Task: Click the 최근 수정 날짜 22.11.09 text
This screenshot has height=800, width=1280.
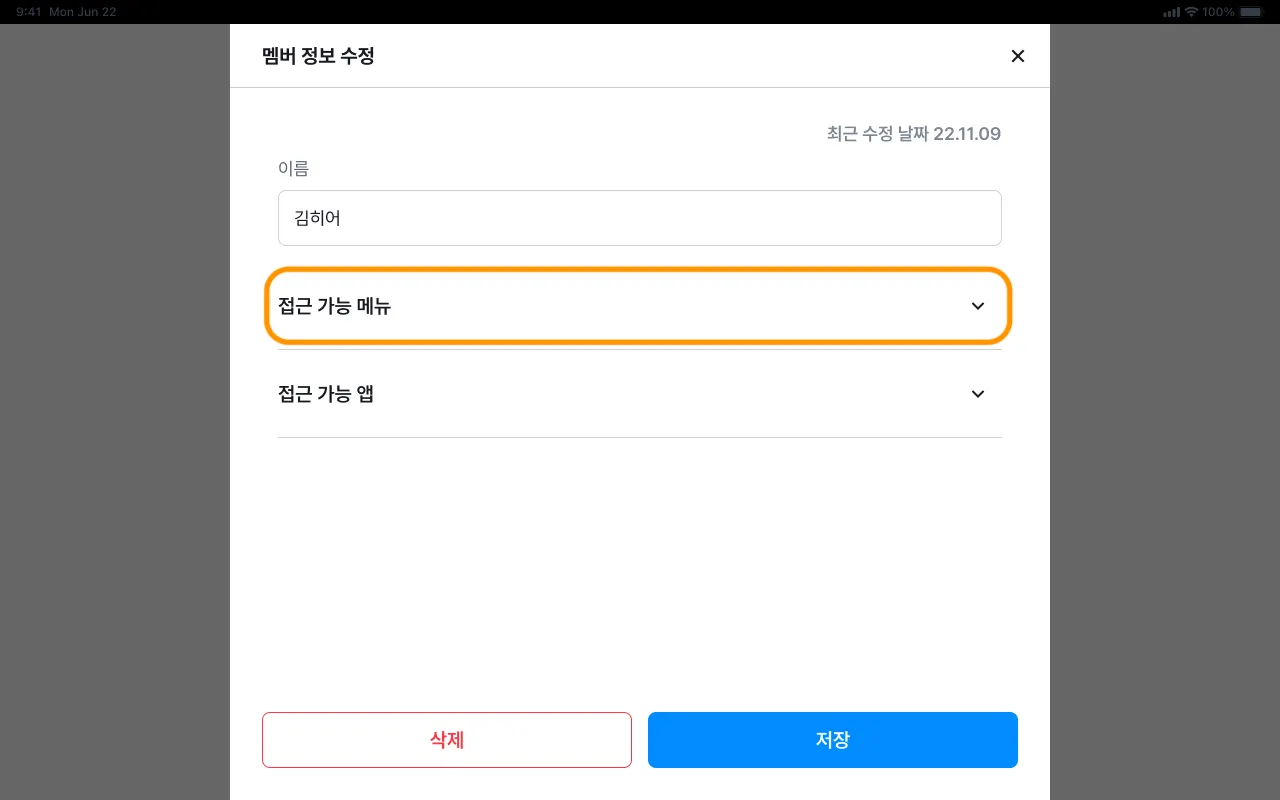Action: click(914, 134)
